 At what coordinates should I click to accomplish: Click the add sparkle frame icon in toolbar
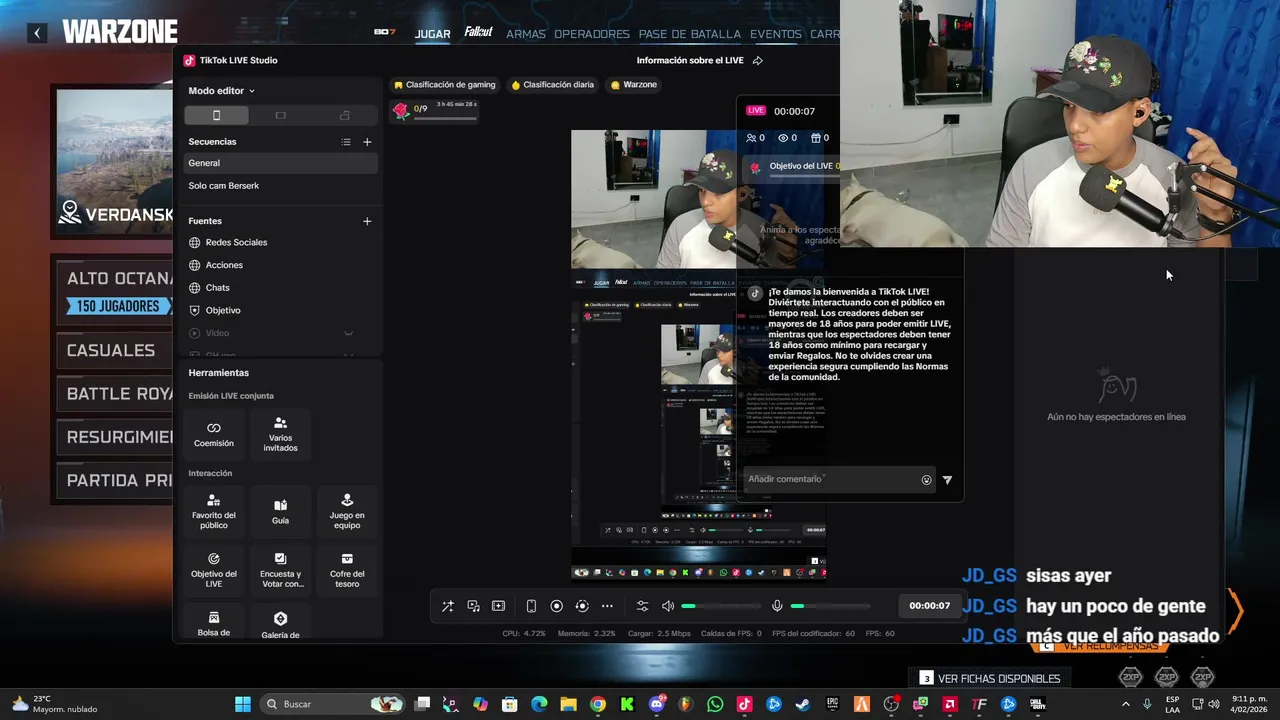pos(498,606)
